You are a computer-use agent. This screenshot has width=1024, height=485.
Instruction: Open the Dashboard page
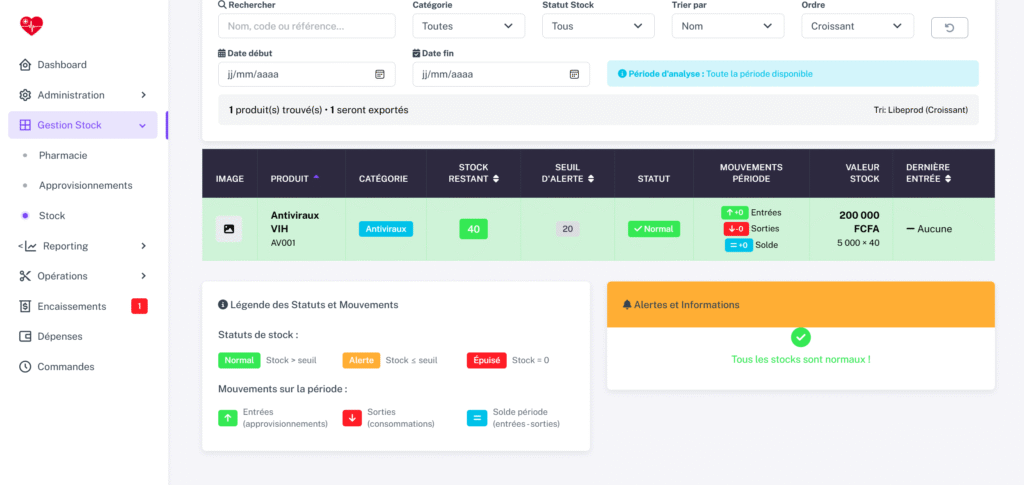(x=62, y=65)
